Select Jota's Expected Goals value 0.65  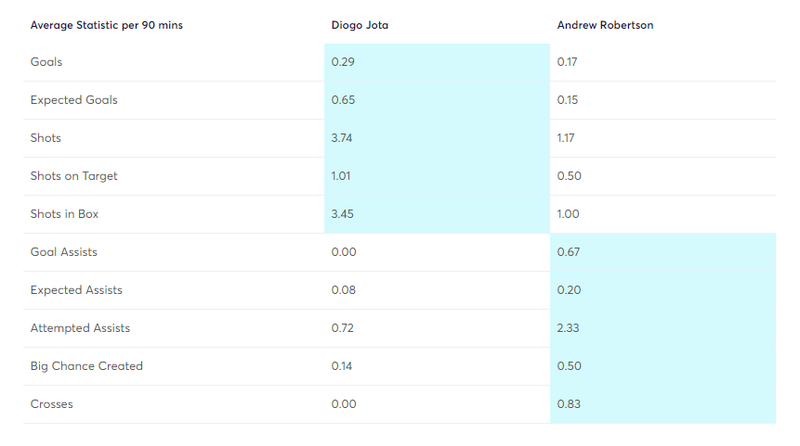click(343, 100)
